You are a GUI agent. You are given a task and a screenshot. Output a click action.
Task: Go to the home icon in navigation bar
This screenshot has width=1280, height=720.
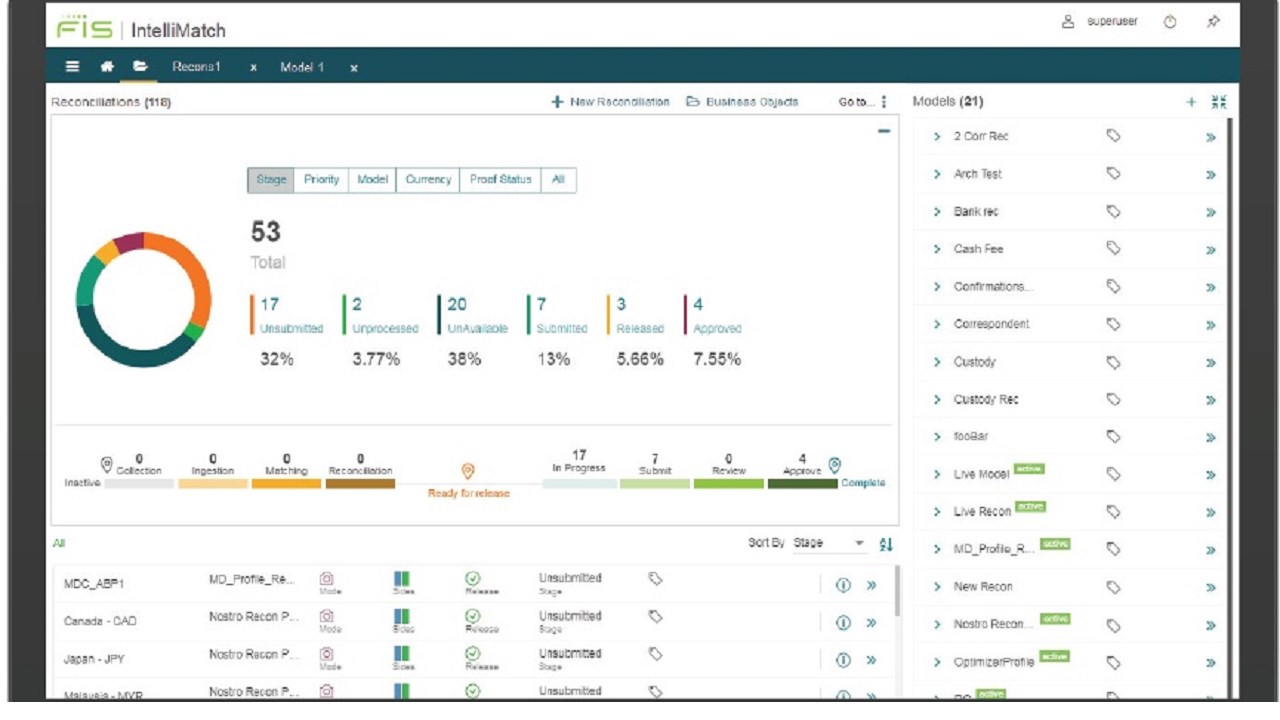click(107, 67)
